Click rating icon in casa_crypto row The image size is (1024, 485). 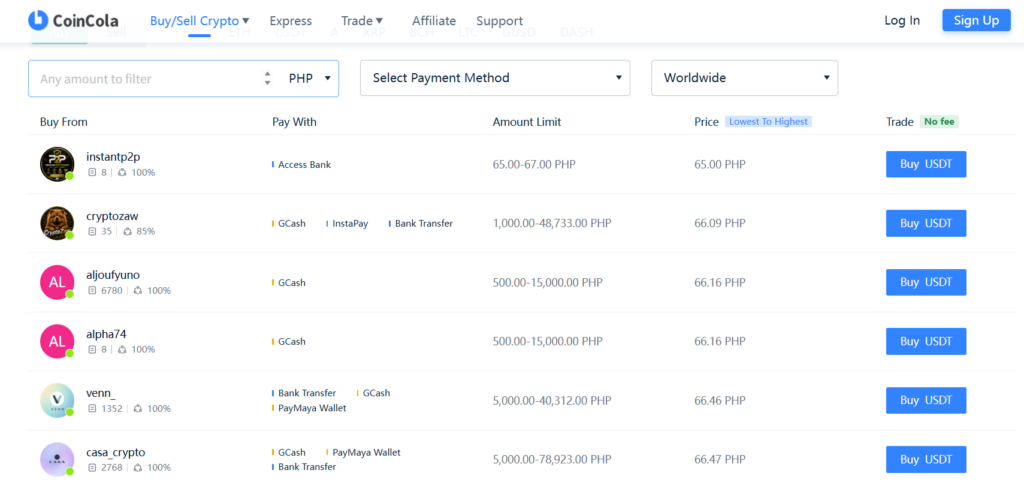click(x=138, y=468)
